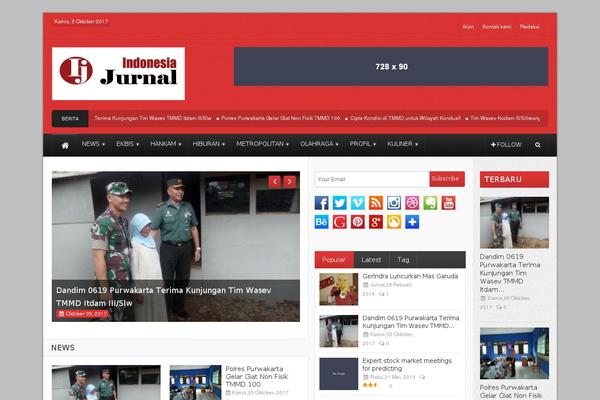Open the Redaksi top link
The image size is (600, 400).
[x=530, y=27]
